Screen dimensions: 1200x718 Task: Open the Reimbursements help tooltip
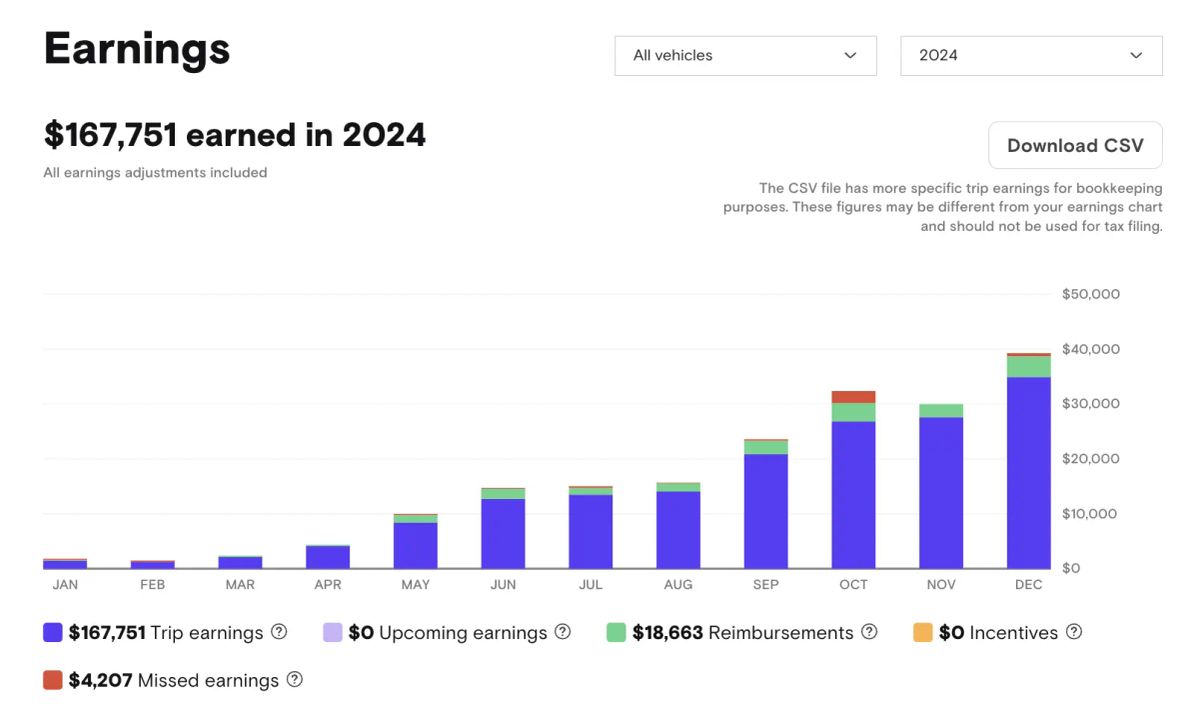[871, 632]
